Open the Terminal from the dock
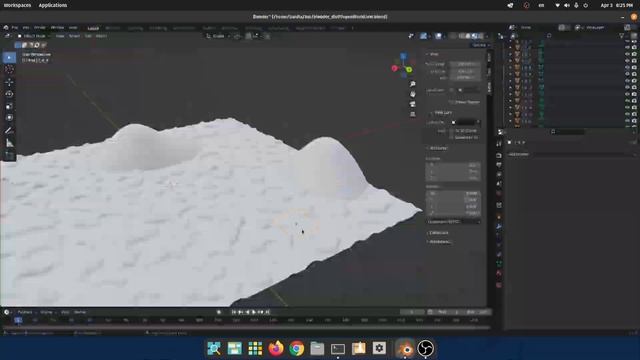Screen dimensions: 640x360 click(338, 348)
